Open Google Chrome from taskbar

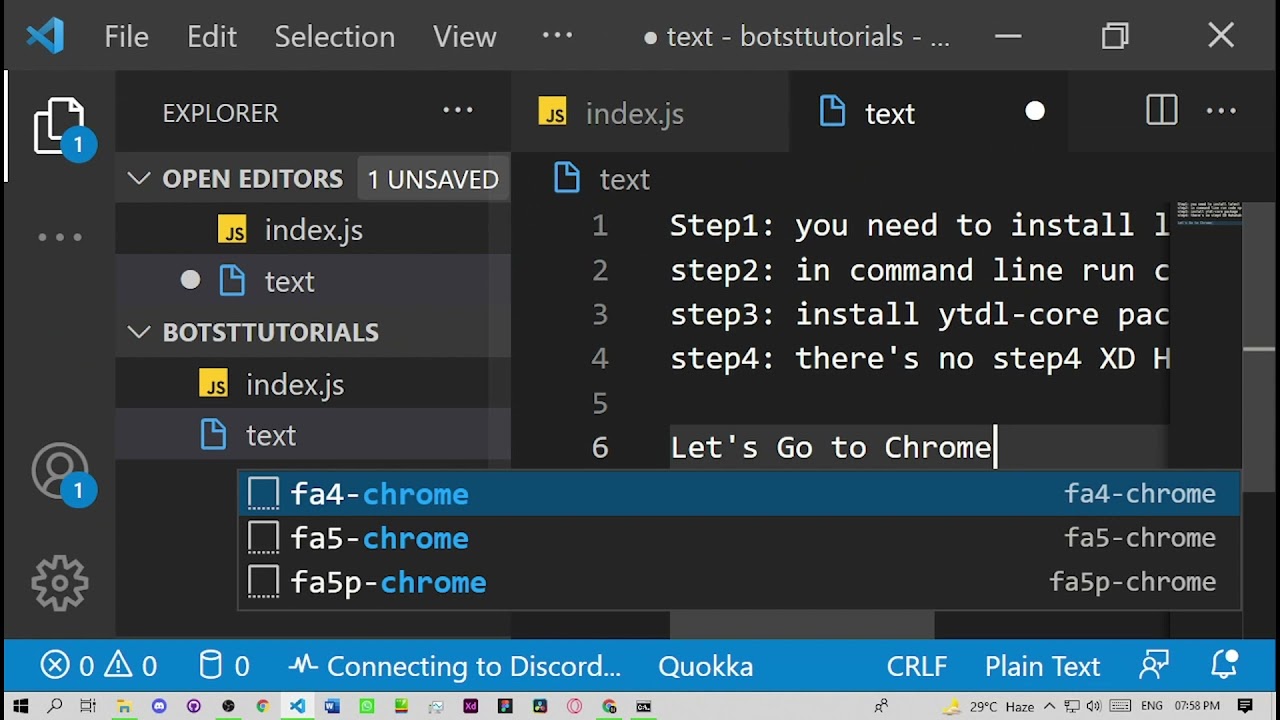(x=262, y=706)
